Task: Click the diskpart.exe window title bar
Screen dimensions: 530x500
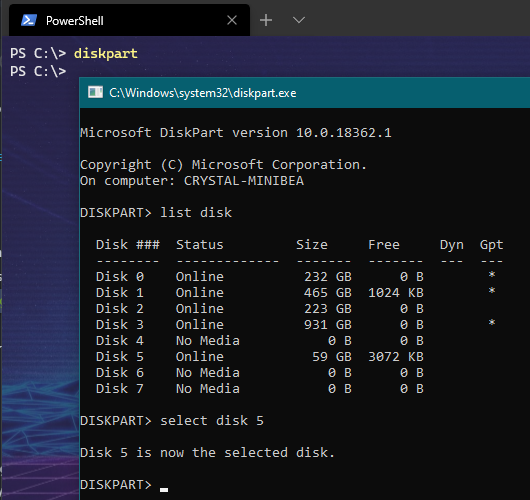Action: [x=305, y=93]
